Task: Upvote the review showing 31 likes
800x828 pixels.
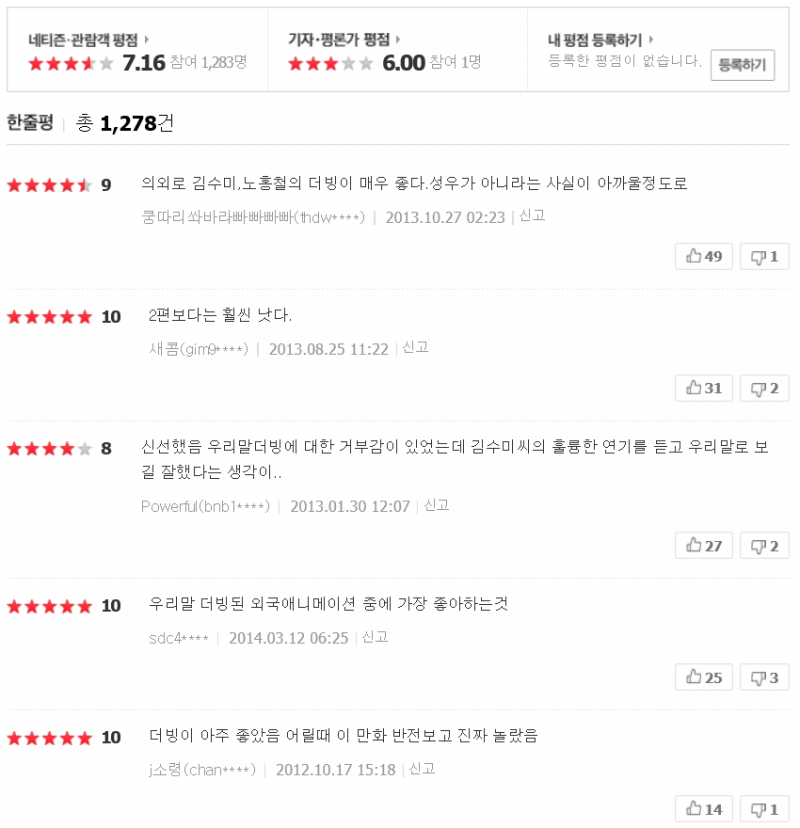Action: [x=704, y=388]
